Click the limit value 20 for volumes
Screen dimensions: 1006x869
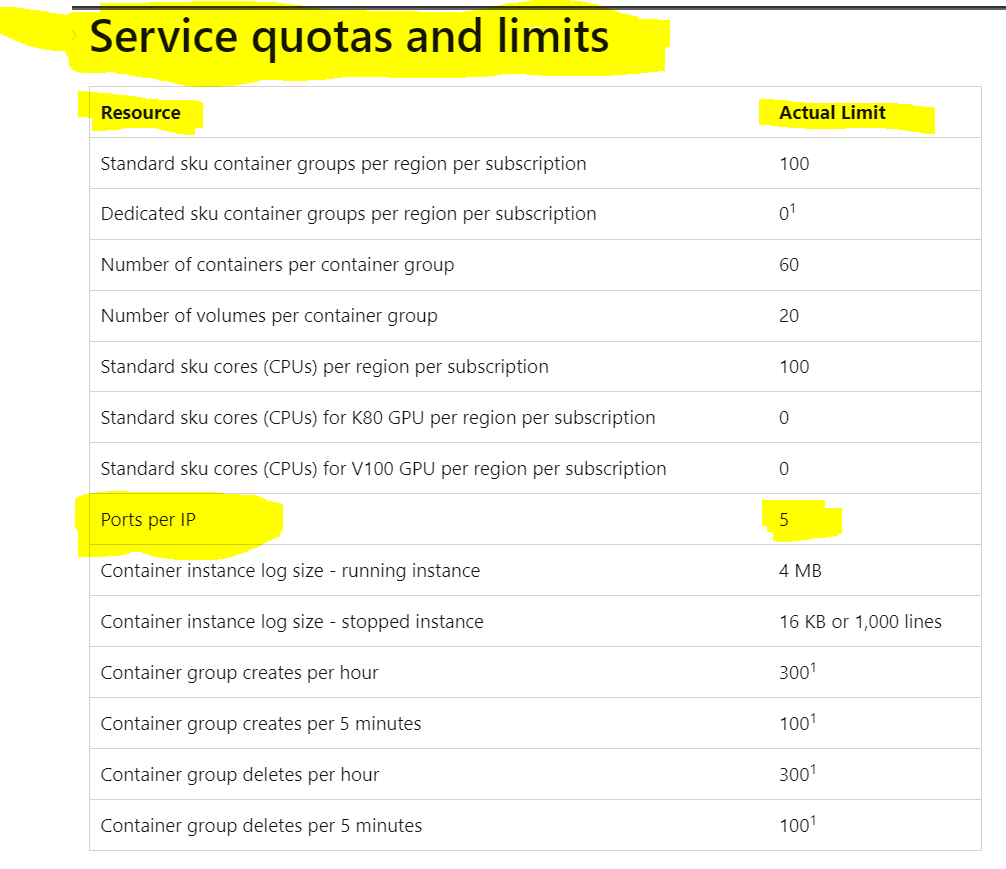(x=789, y=316)
